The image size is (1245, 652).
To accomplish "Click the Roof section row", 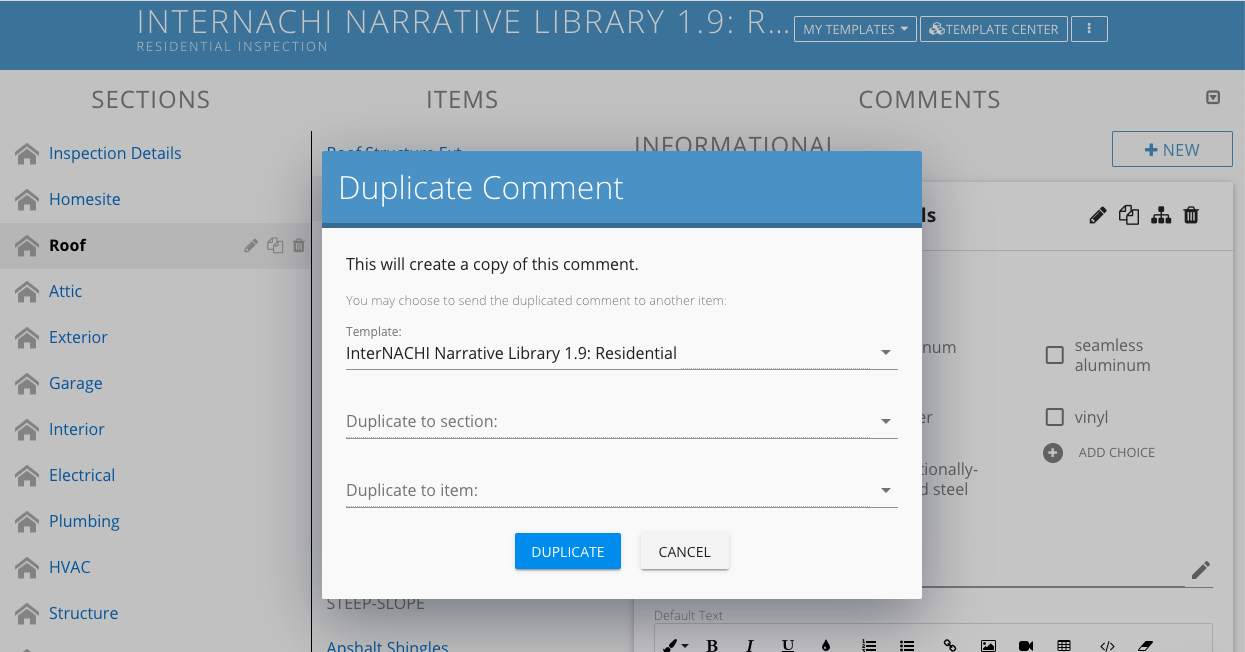I will click(155, 245).
